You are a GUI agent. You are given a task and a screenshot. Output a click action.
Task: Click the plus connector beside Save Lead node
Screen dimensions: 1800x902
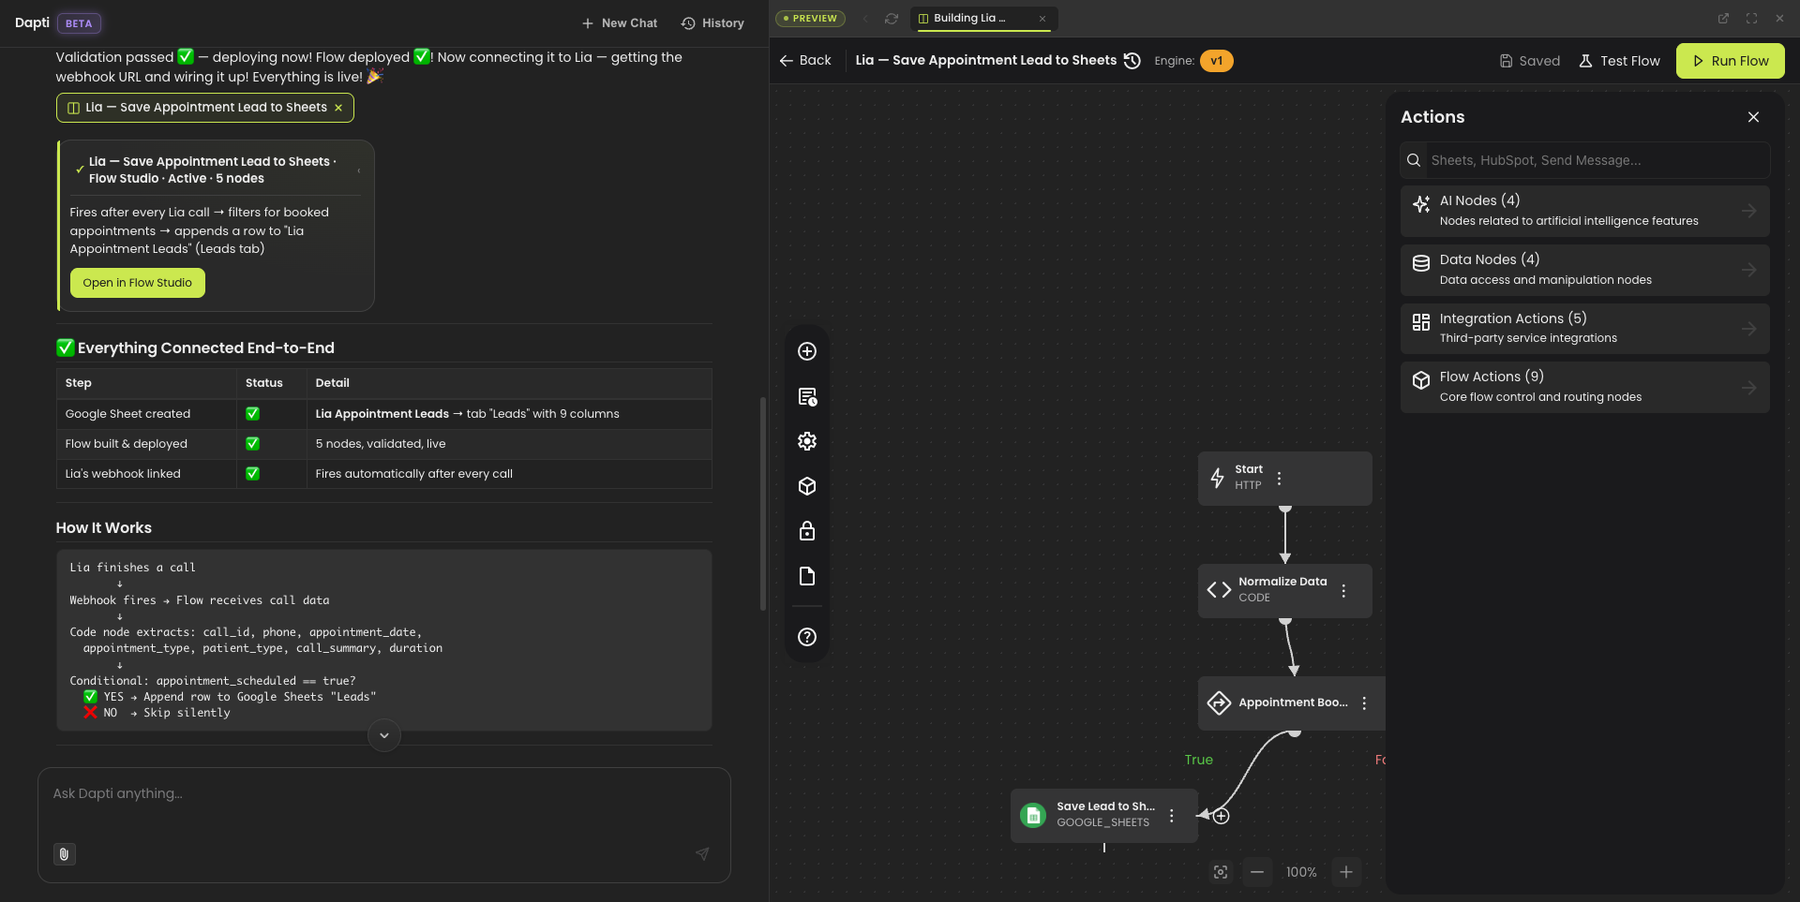click(x=1221, y=816)
